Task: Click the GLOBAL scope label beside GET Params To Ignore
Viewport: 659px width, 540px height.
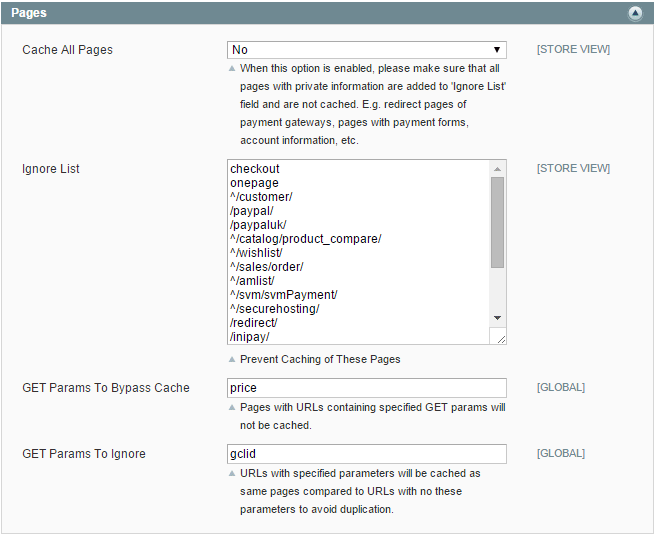Action: click(561, 454)
